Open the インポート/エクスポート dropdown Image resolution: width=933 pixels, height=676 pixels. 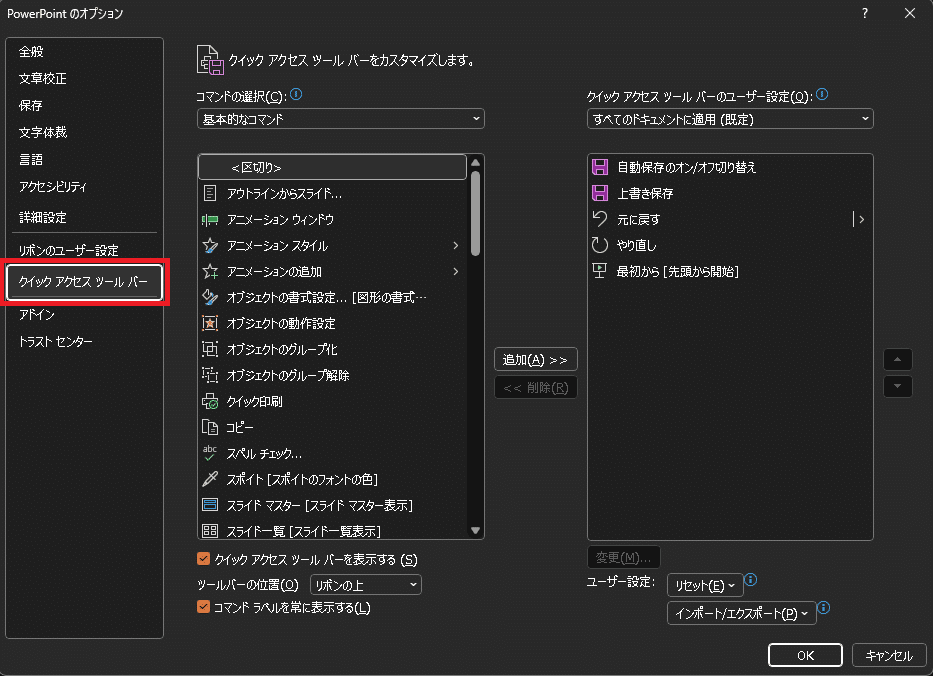point(741,613)
